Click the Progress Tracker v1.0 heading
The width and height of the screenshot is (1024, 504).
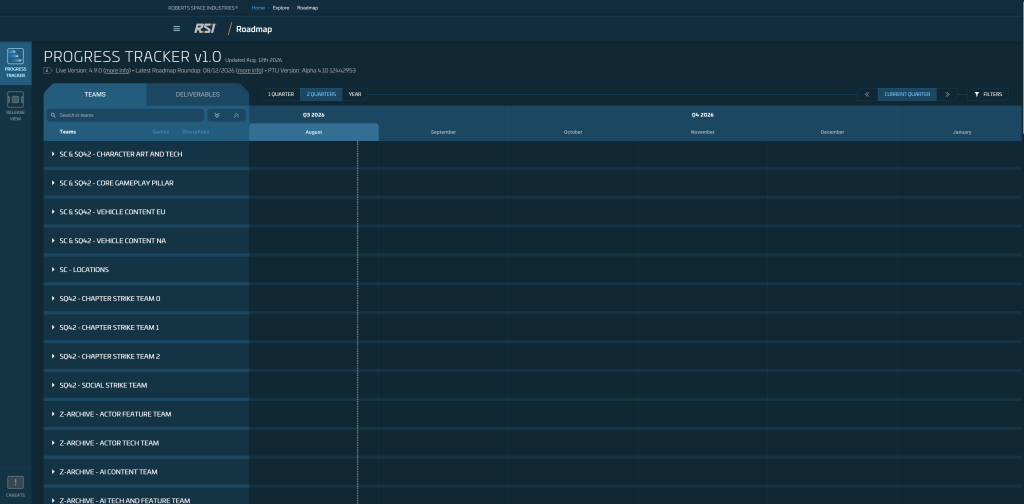[133, 56]
